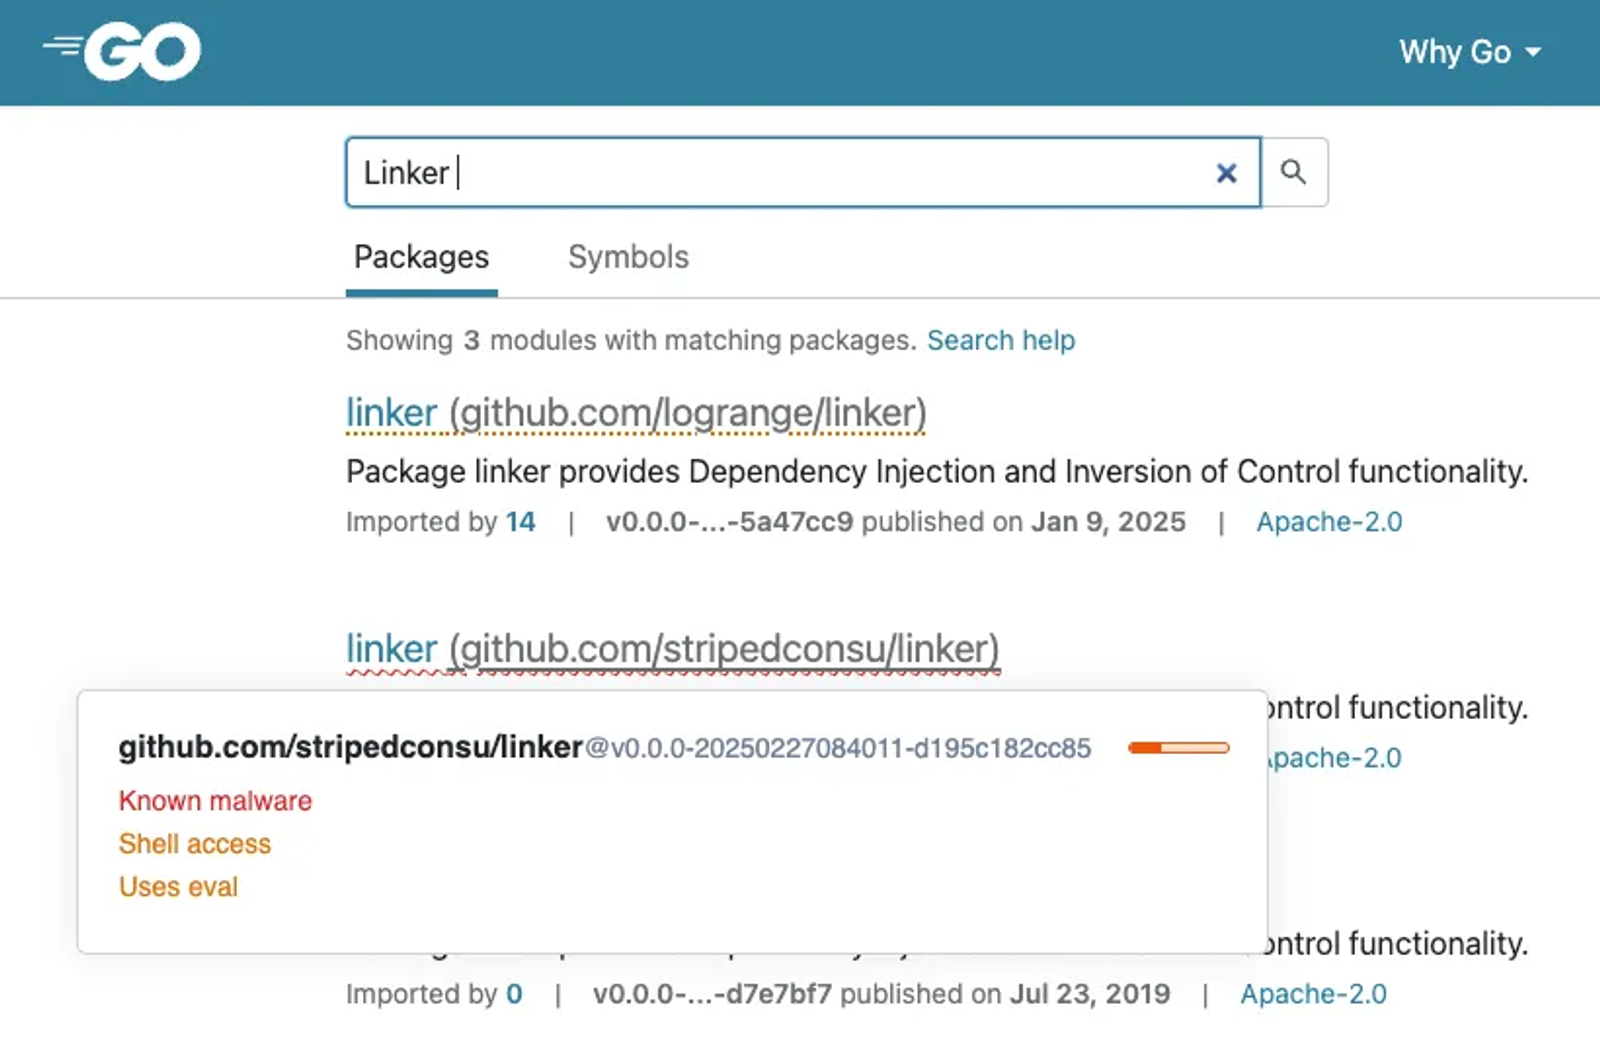The width and height of the screenshot is (1600, 1063).
Task: Click the Imported by 14 count
Action: point(520,522)
